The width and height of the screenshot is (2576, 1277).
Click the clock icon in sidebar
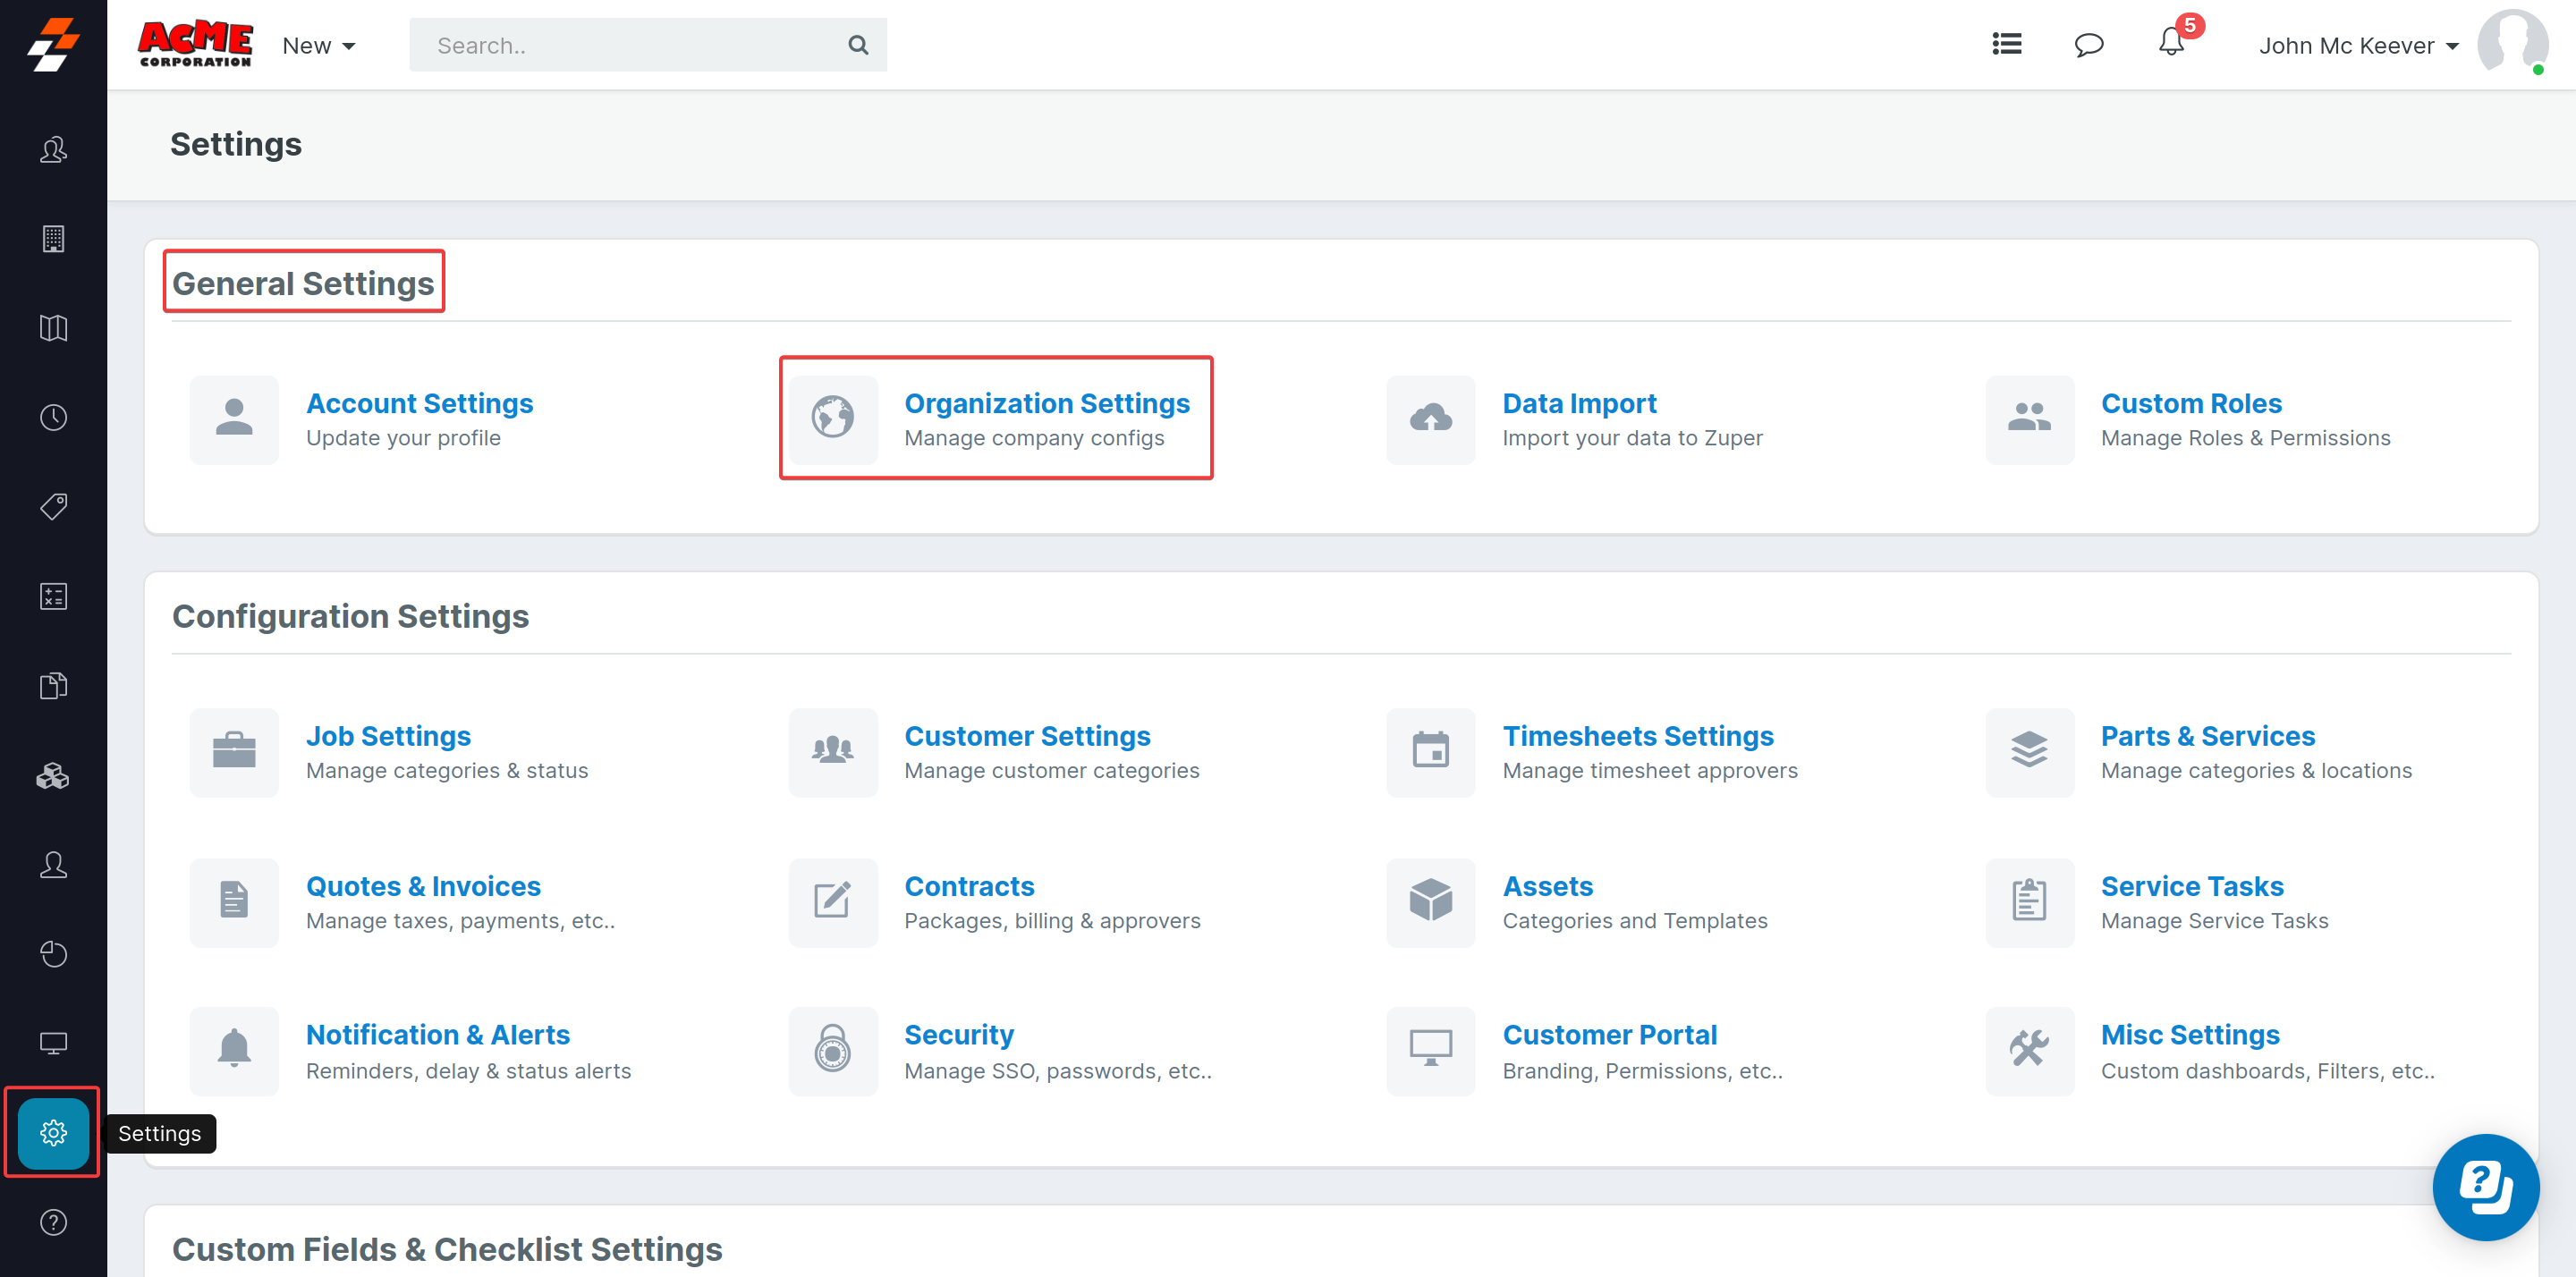[x=53, y=417]
